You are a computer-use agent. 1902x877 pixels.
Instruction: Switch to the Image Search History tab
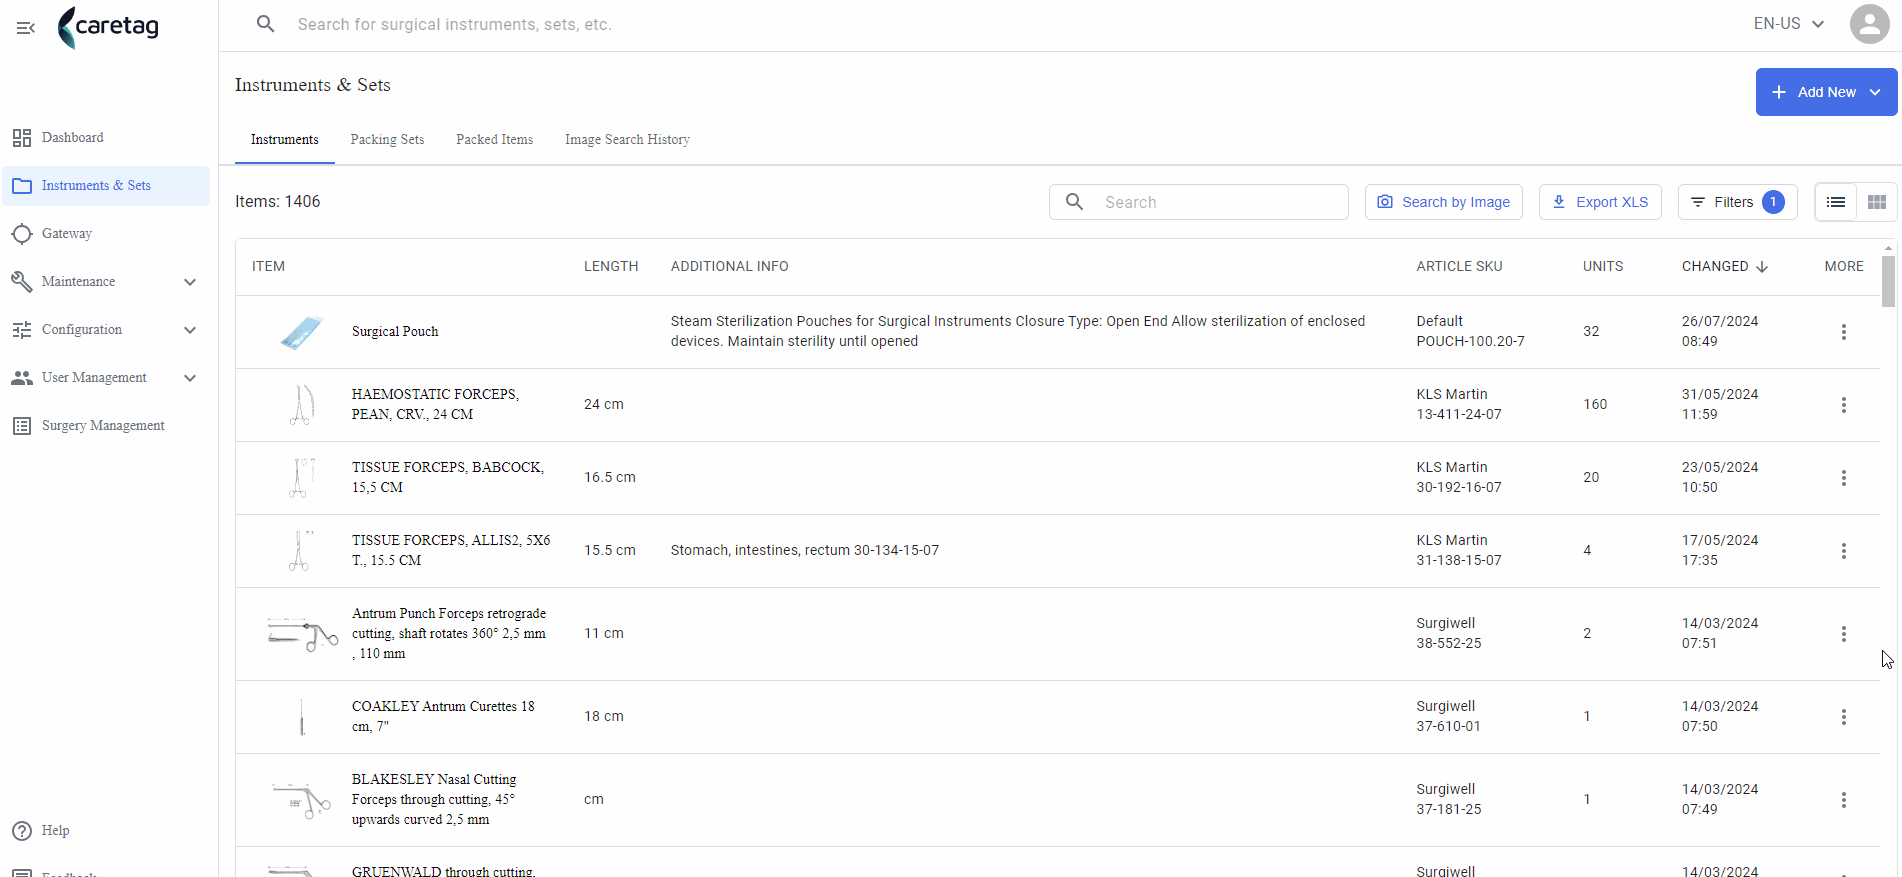(627, 140)
